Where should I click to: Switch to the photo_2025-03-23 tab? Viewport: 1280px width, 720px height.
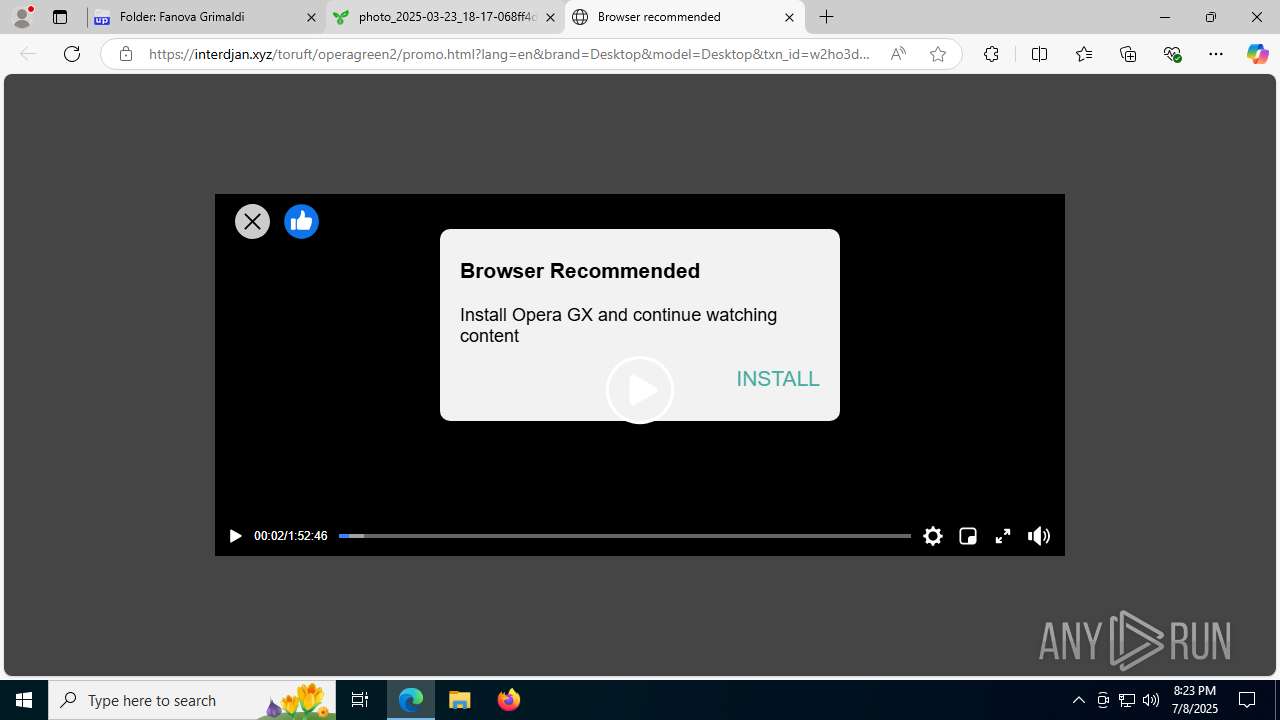445,17
